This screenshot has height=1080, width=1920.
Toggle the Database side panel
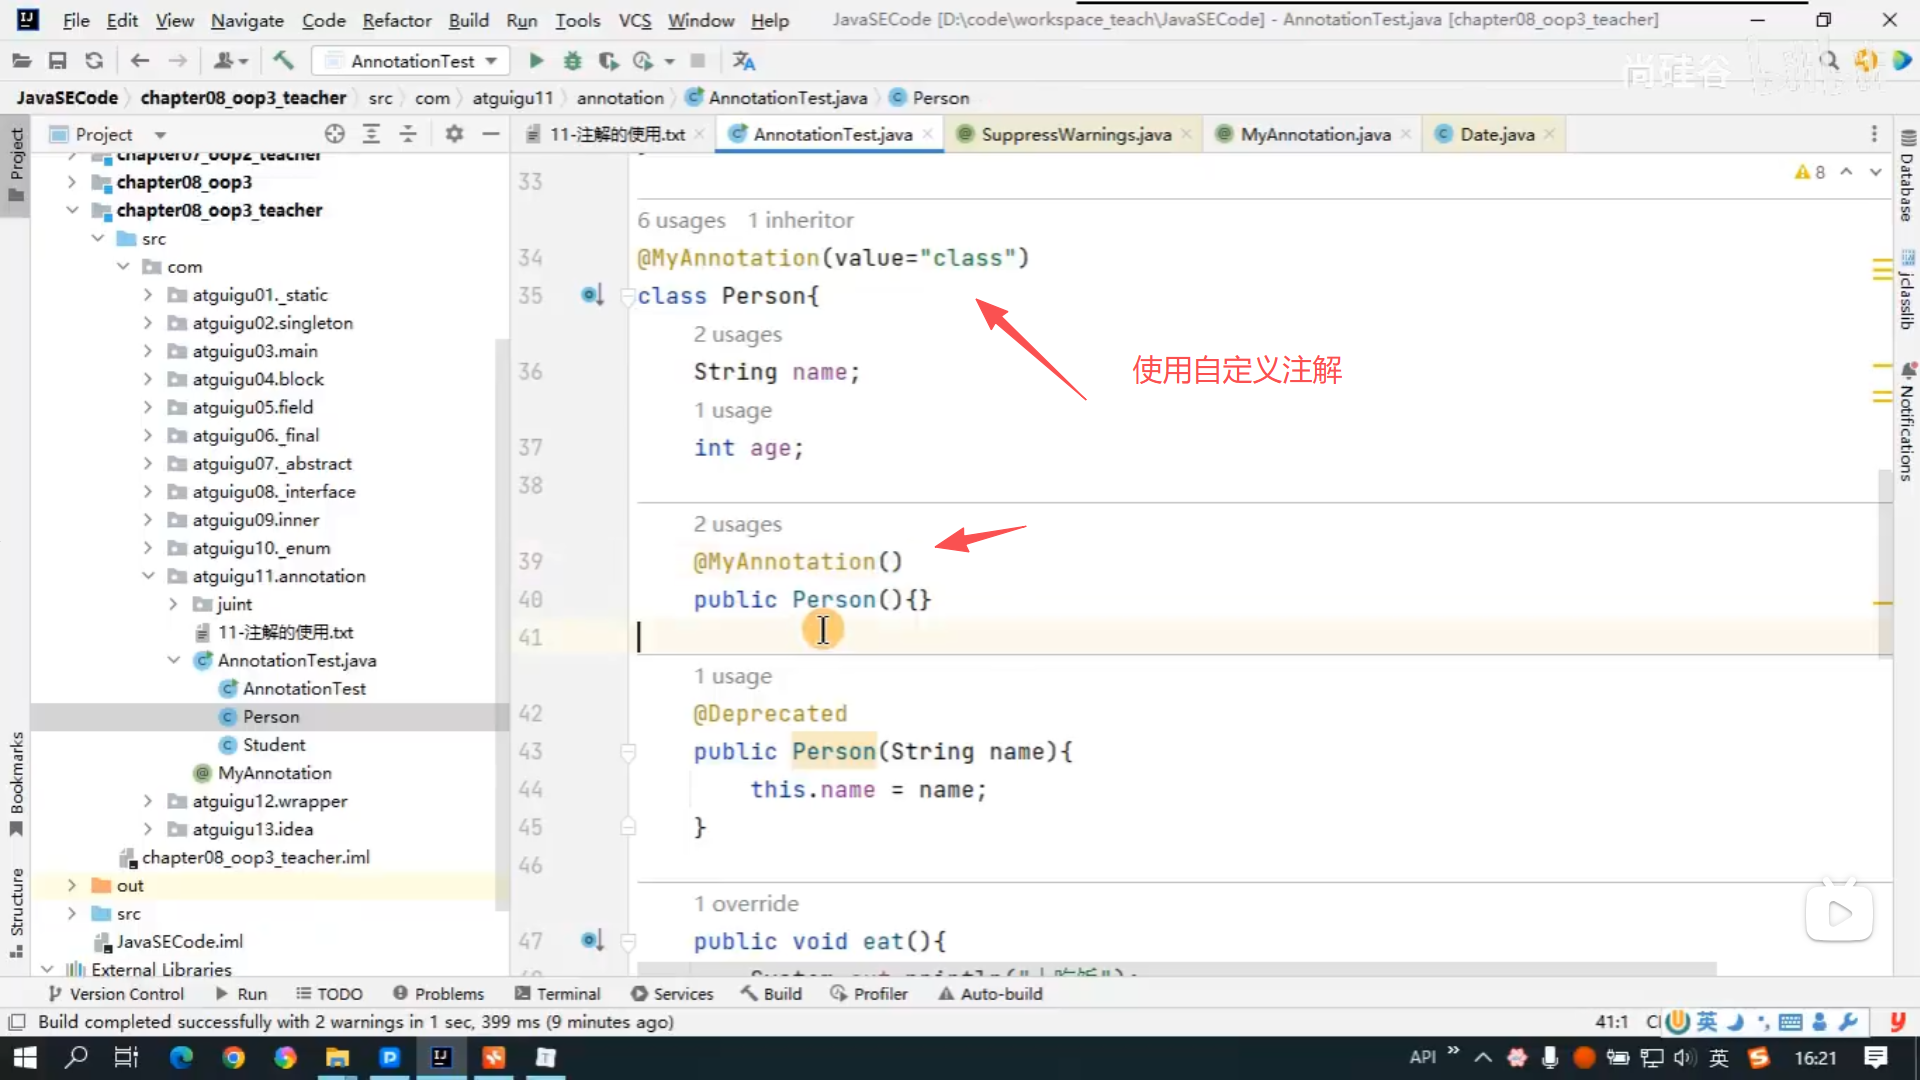tap(1907, 177)
